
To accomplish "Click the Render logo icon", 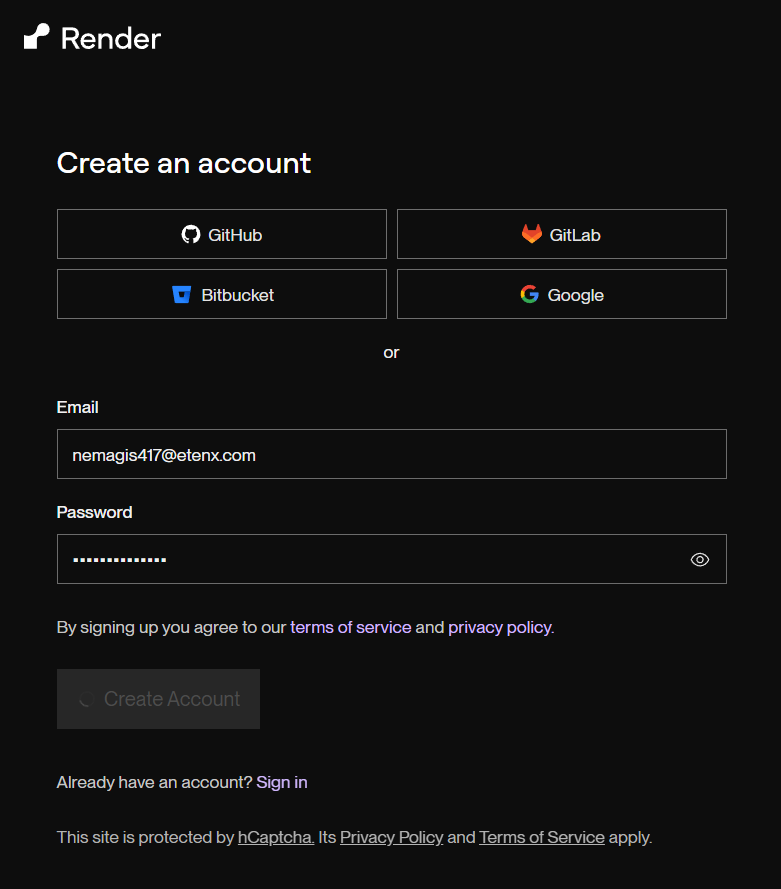I will pos(37,38).
